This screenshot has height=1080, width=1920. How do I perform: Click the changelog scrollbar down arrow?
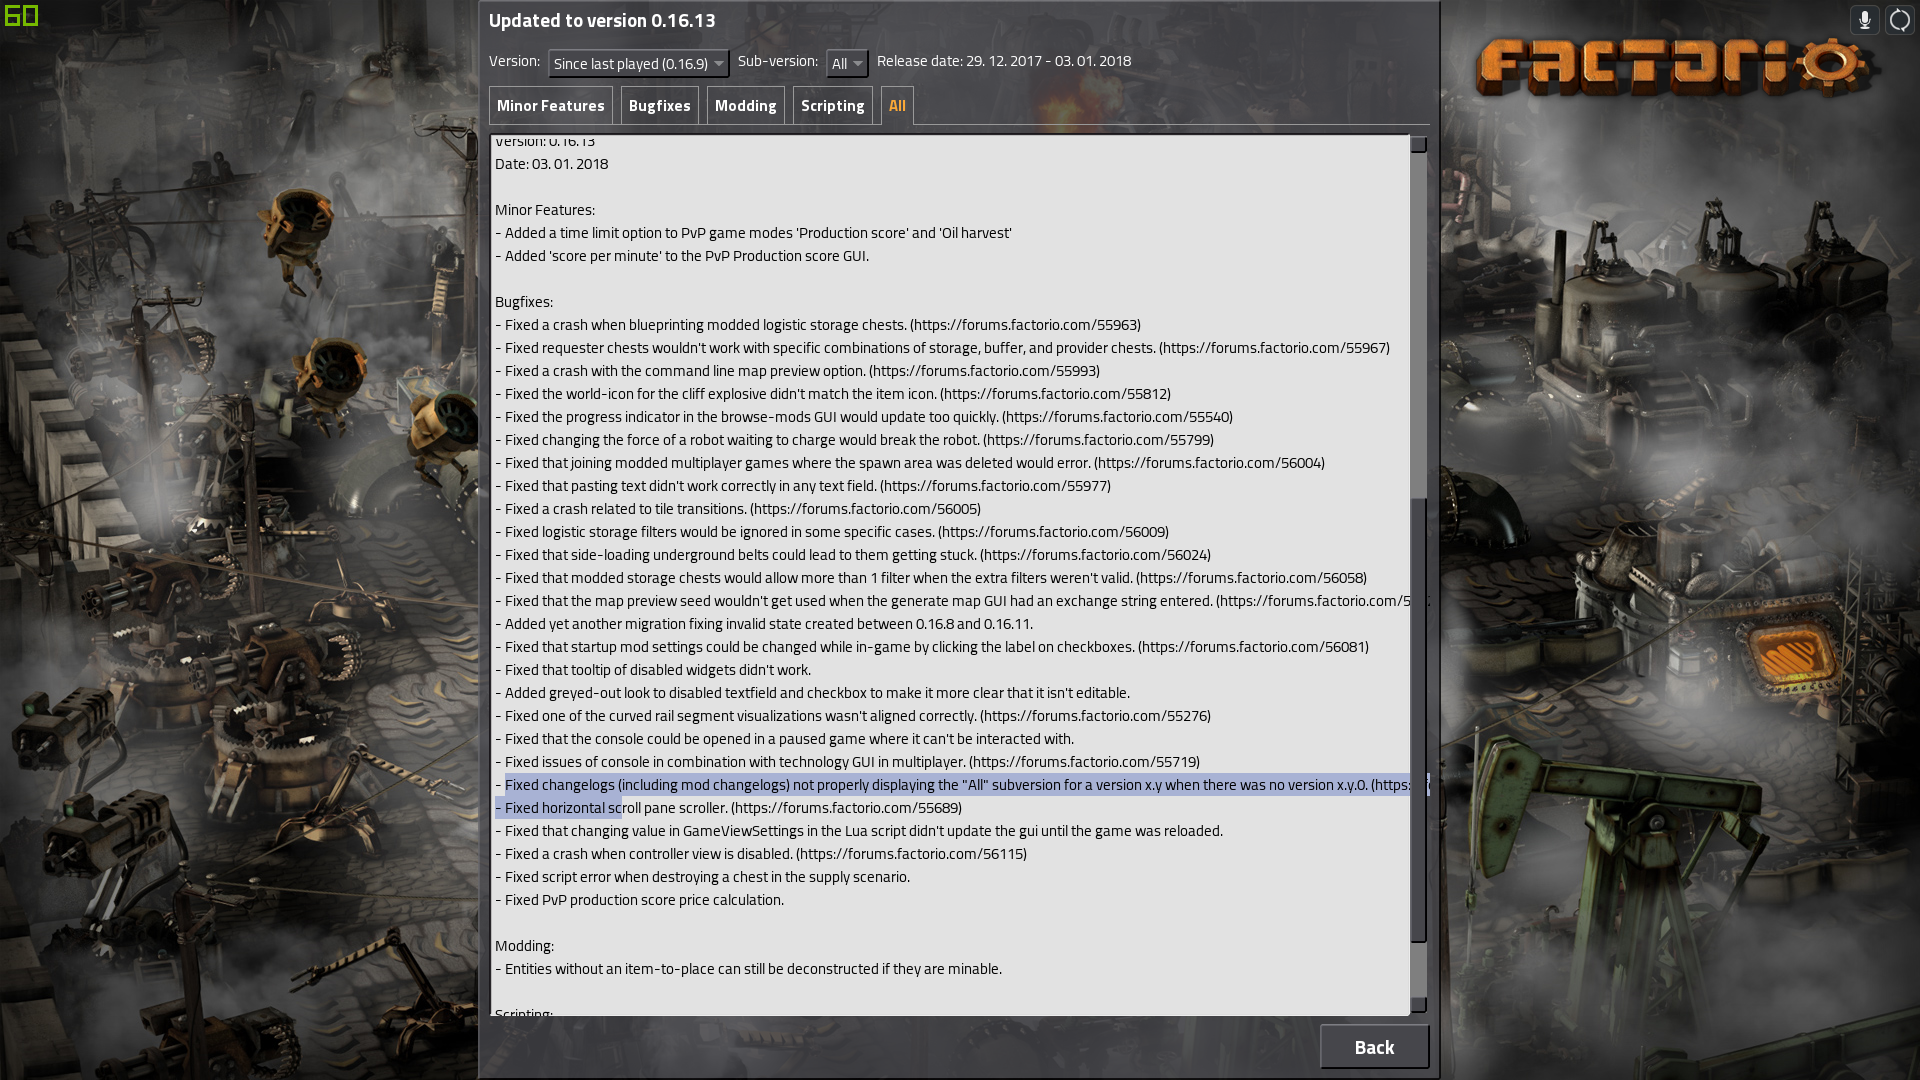(1418, 1004)
